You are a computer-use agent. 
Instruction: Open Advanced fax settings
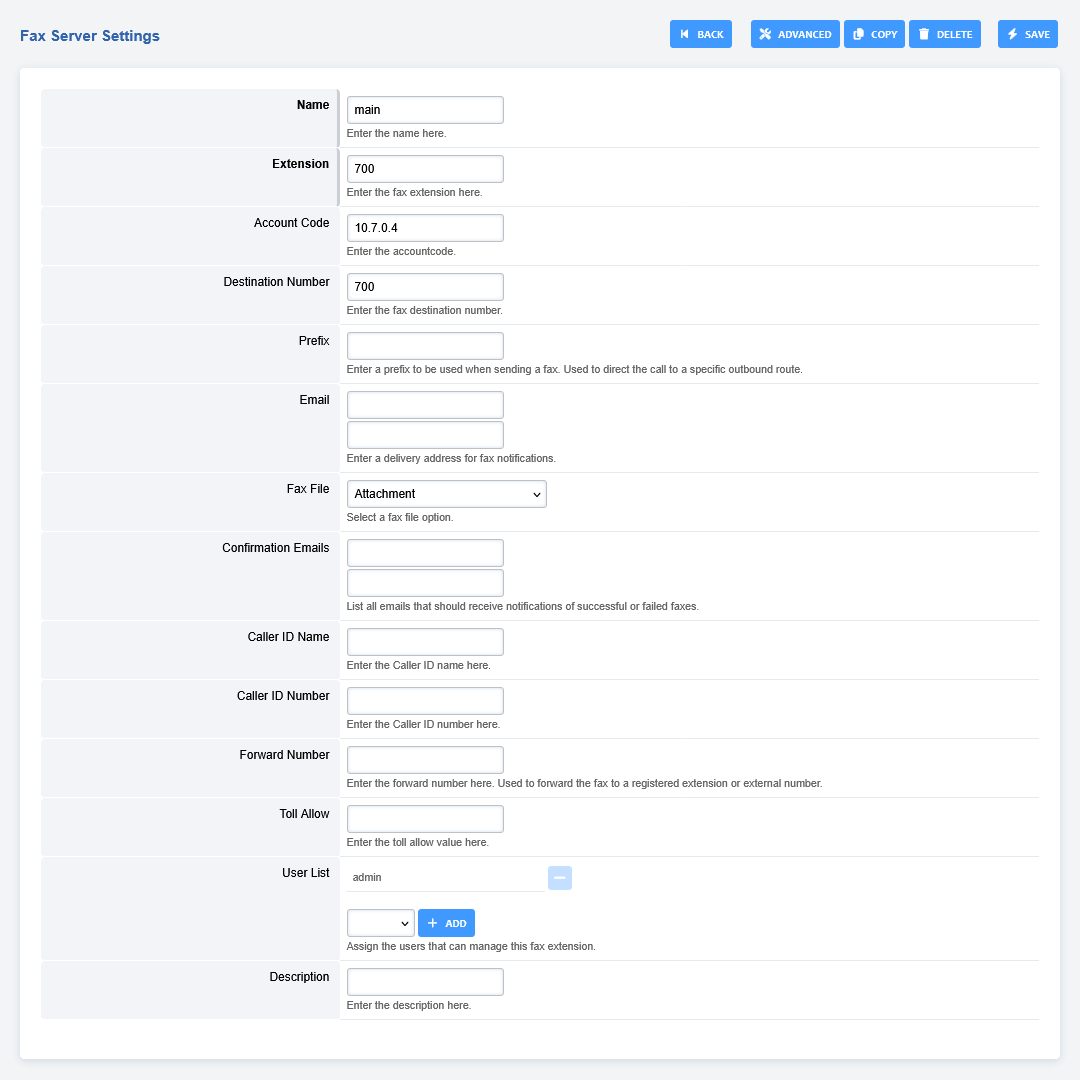[x=795, y=34]
